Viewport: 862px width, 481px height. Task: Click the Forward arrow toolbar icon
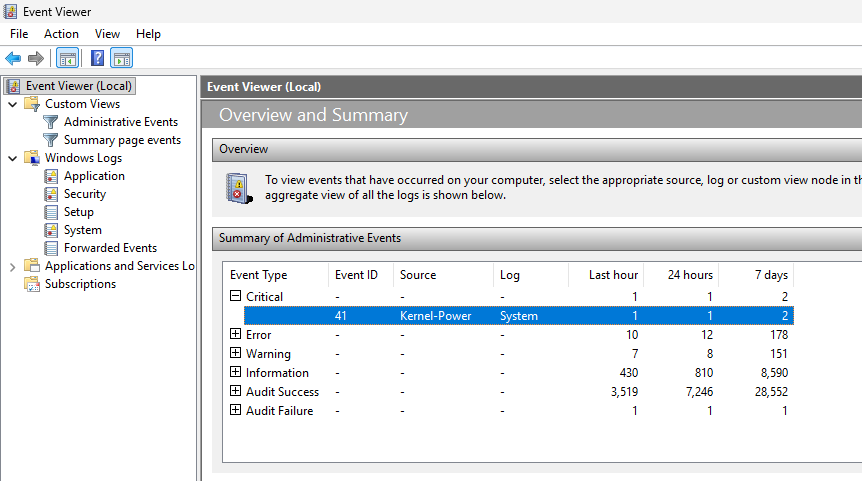(36, 58)
